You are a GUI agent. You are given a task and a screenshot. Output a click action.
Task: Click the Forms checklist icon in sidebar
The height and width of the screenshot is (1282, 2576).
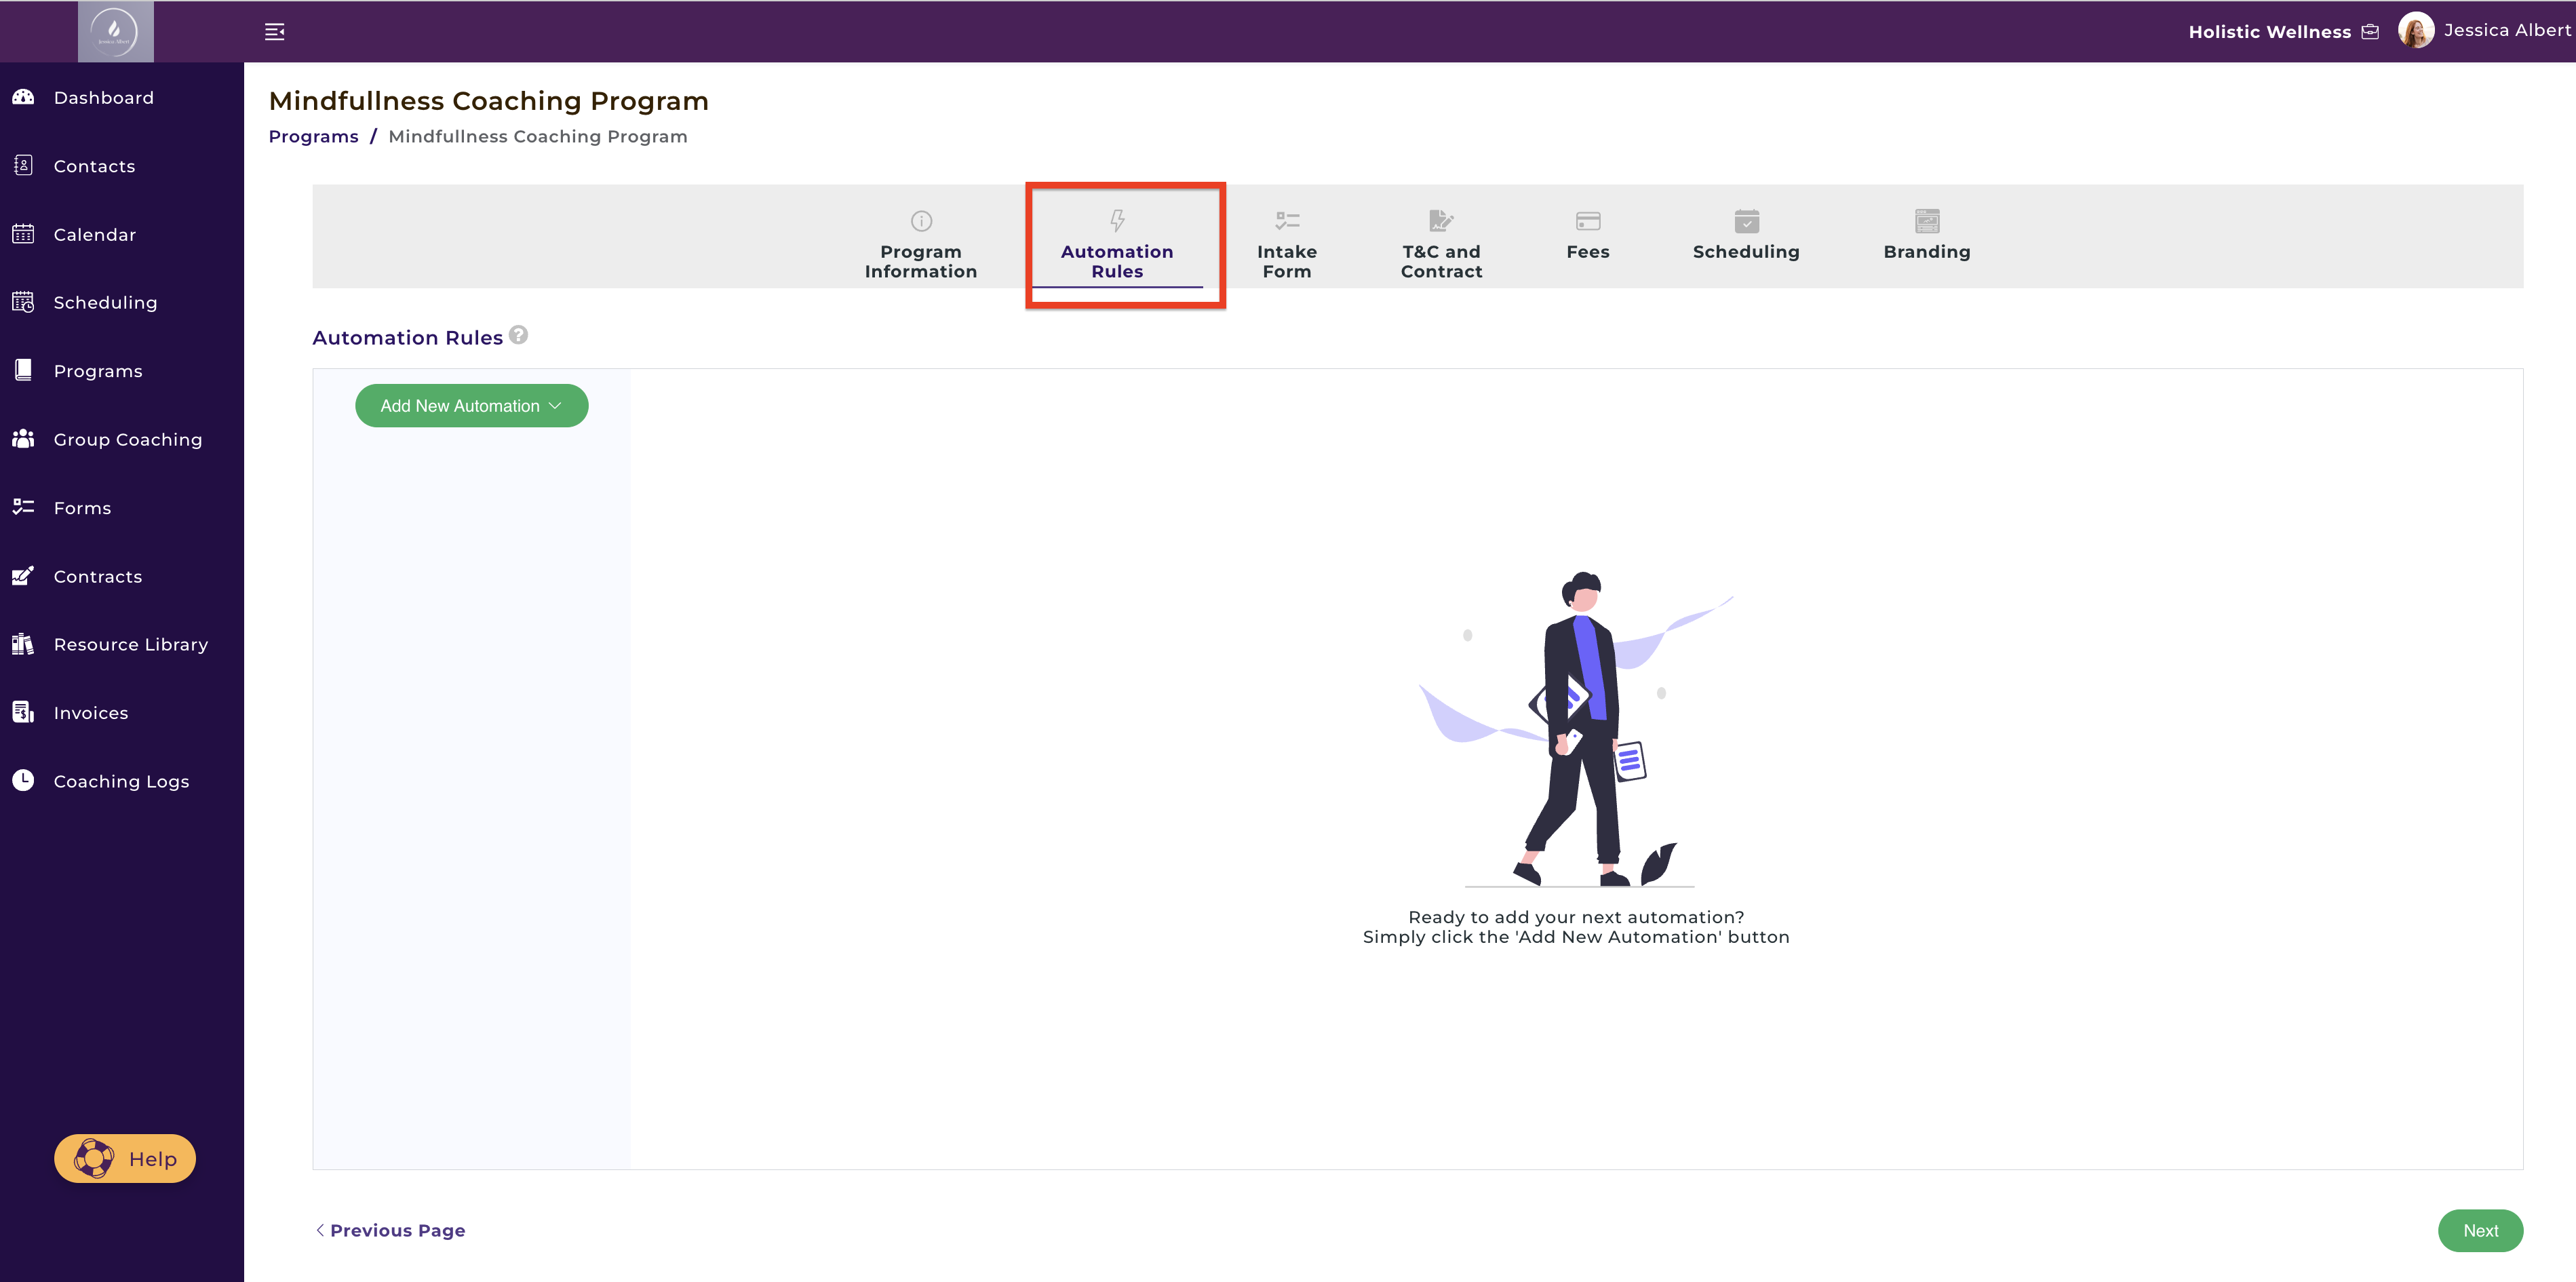[x=23, y=507]
